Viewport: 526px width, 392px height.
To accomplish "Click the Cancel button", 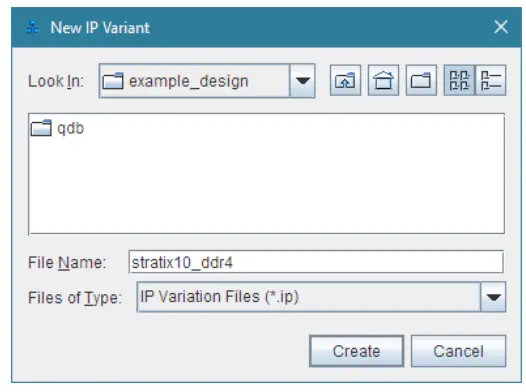I will pyautogui.click(x=458, y=351).
